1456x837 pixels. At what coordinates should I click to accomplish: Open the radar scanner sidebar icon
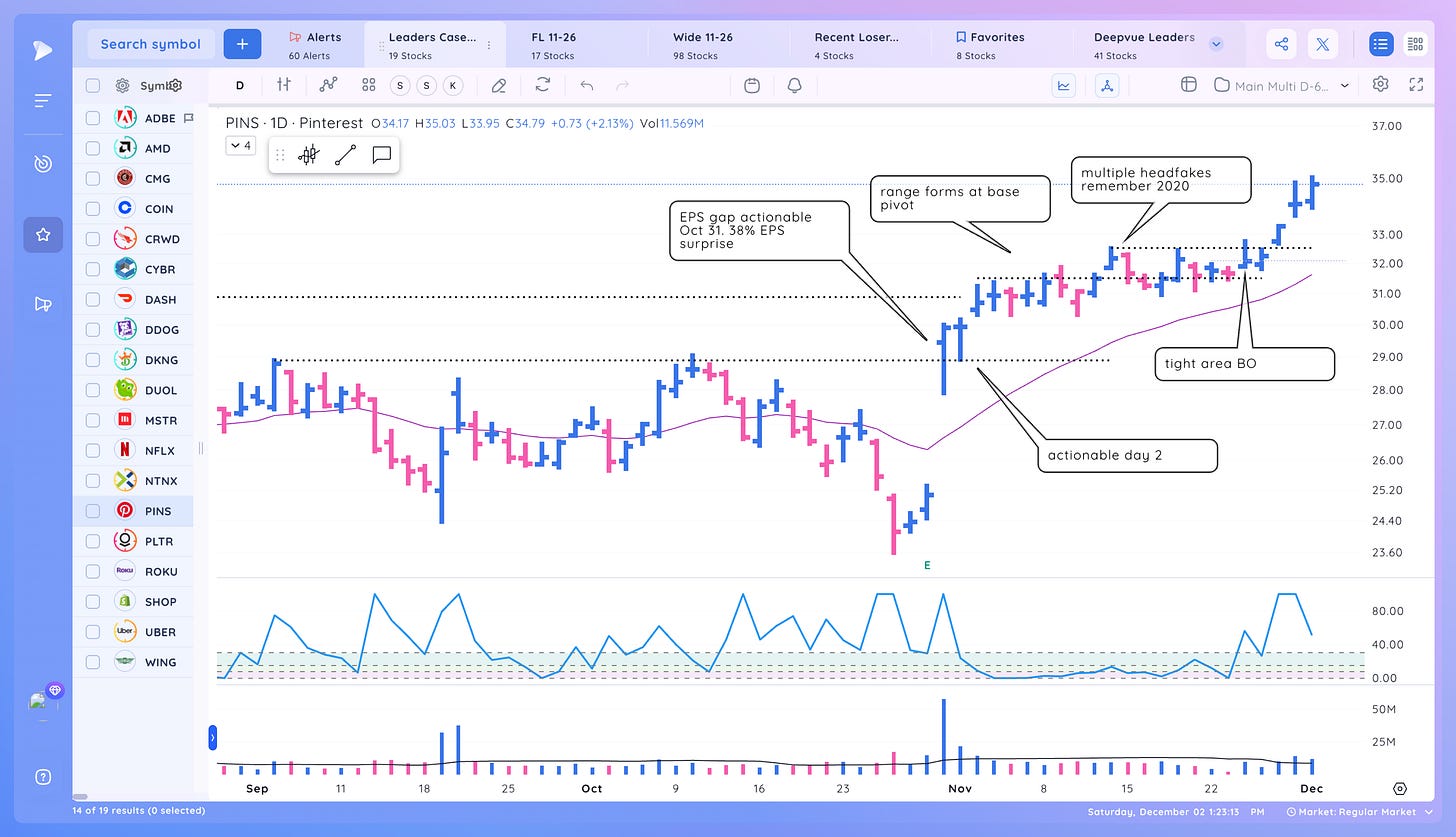pos(42,164)
